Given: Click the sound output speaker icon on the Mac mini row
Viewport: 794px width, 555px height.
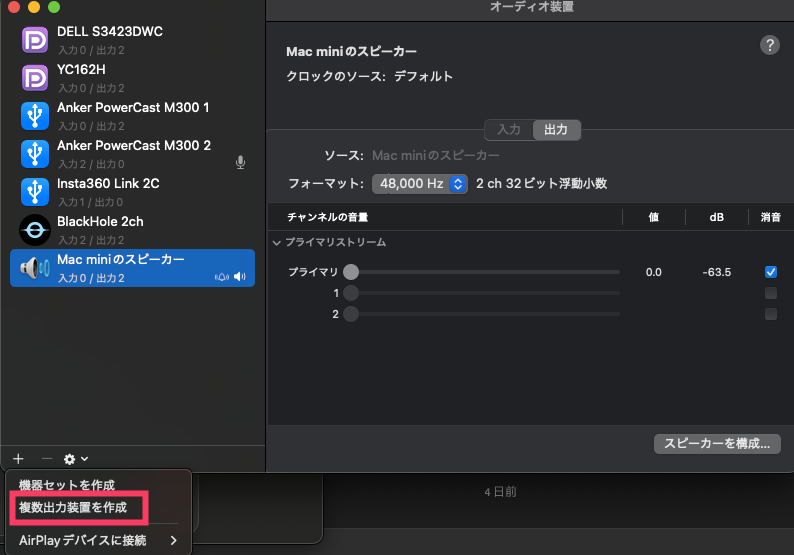Looking at the screenshot, I should pyautogui.click(x=240, y=276).
